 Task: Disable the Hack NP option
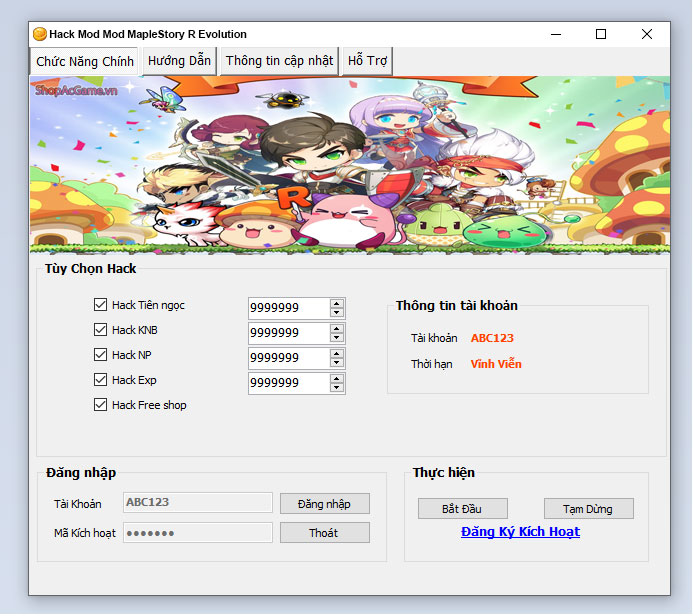tap(100, 354)
